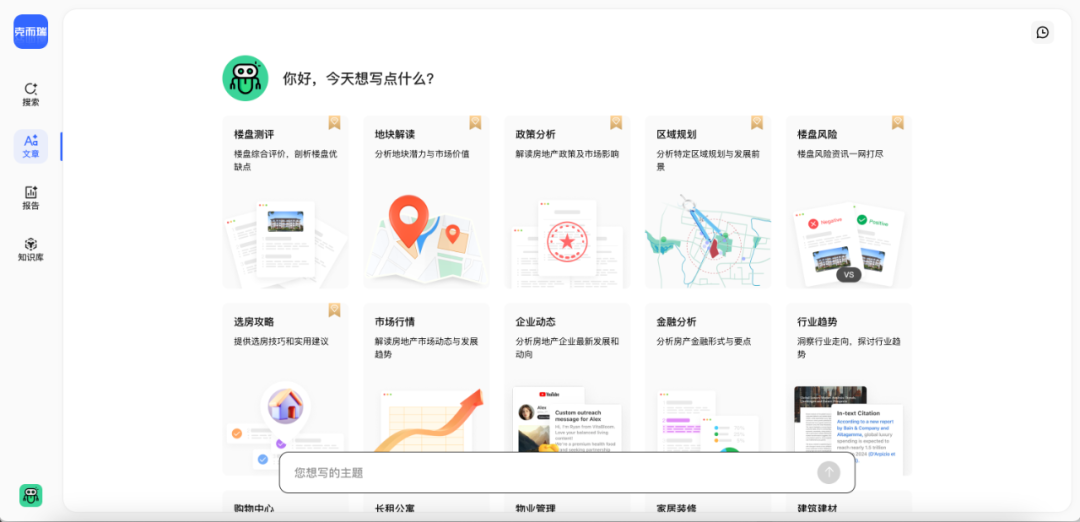The image size is (1080, 522).
Task: Click the robot avatar at the sidebar bottom
Action: click(x=31, y=495)
